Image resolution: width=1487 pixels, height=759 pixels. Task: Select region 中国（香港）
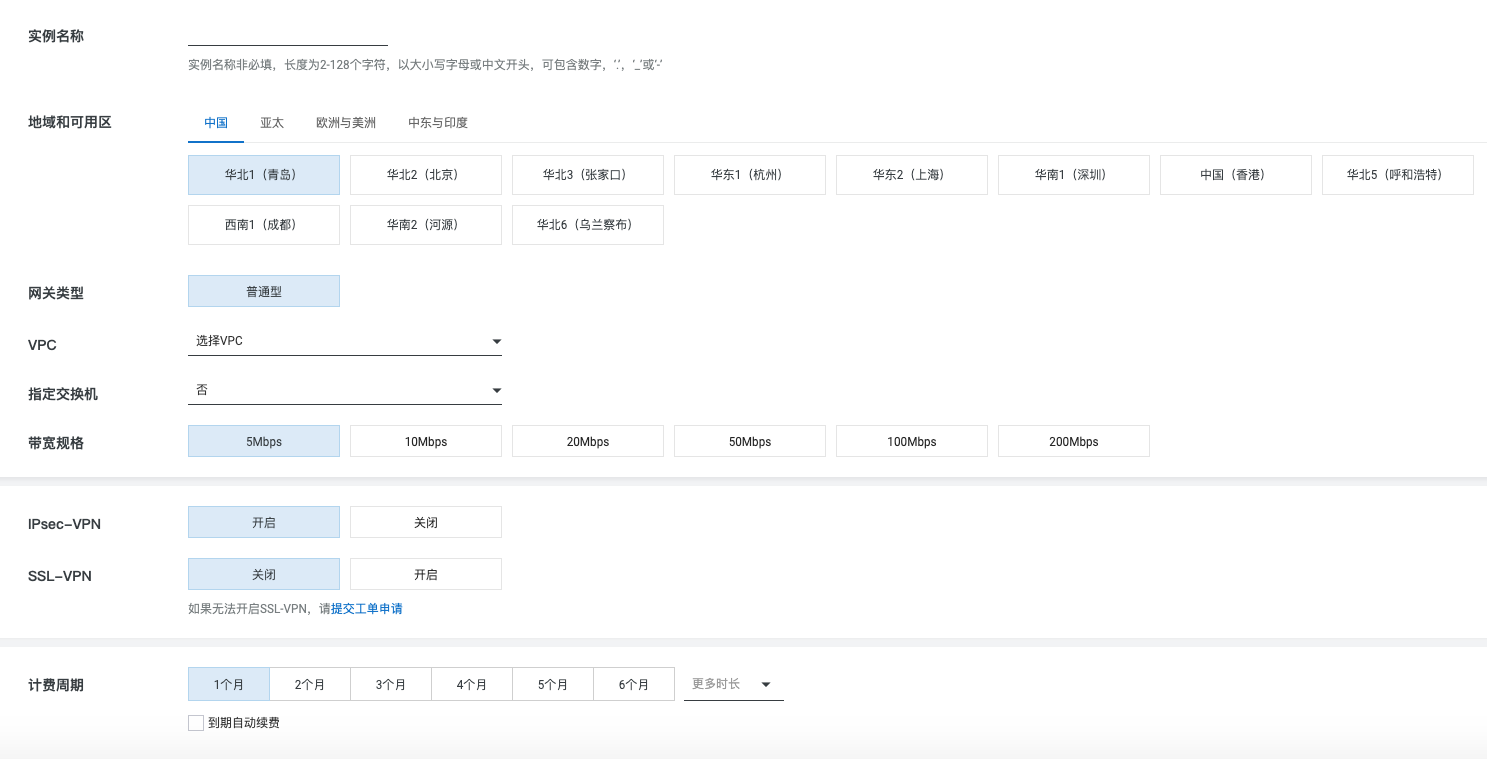pos(1236,175)
